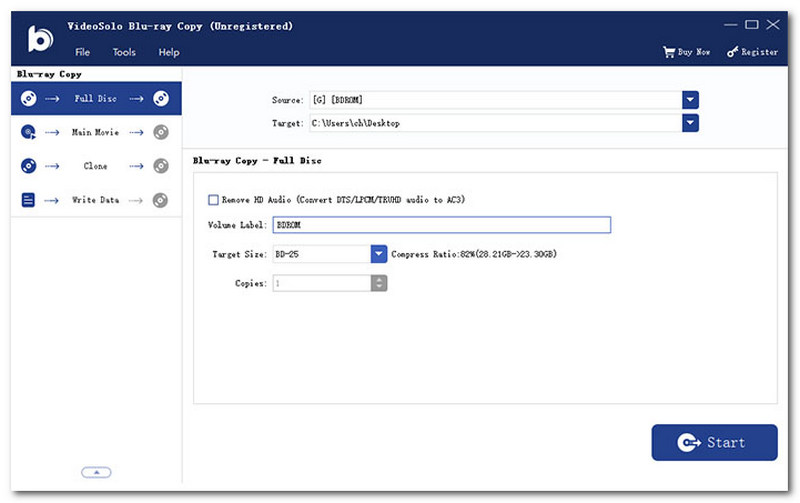
Task: Click the Main Movie label in sidebar
Action: 95,132
